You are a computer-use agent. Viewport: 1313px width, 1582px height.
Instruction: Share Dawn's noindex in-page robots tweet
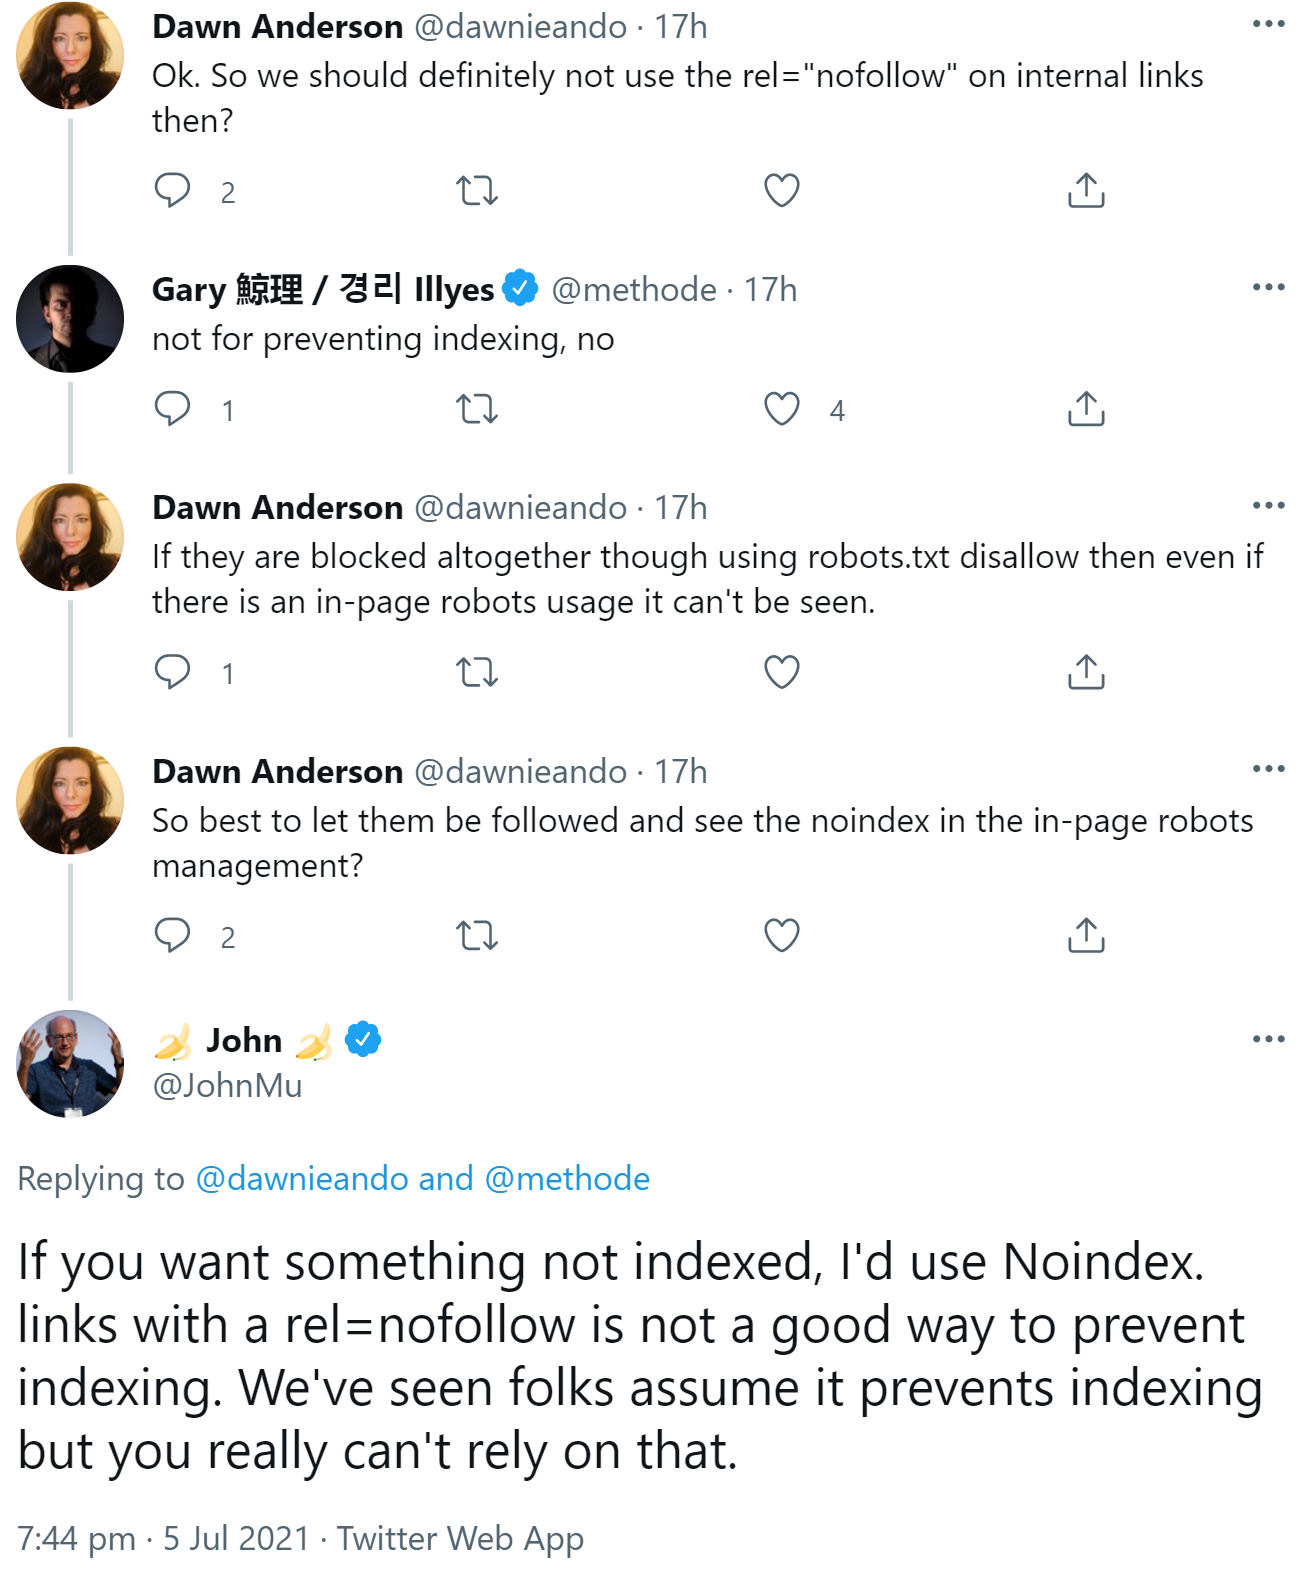coord(1086,936)
